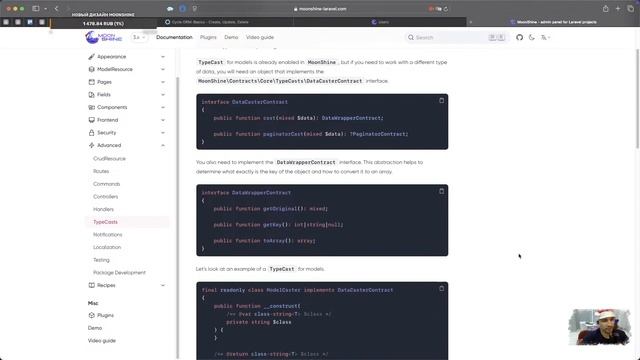Open the language switcher dropdown
The width and height of the screenshot is (640, 360).
click(545, 37)
